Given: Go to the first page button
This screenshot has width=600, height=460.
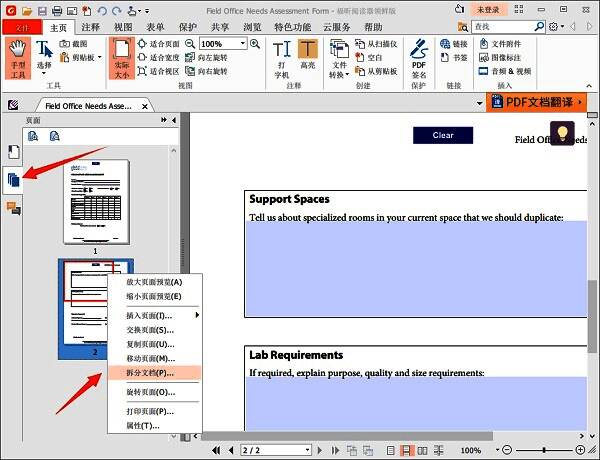Looking at the screenshot, I should pyautogui.click(x=216, y=451).
